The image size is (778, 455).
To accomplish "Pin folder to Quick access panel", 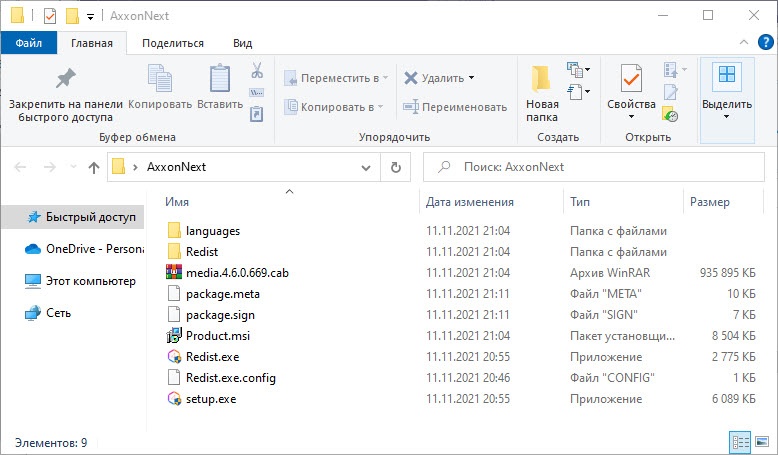I will (65, 95).
